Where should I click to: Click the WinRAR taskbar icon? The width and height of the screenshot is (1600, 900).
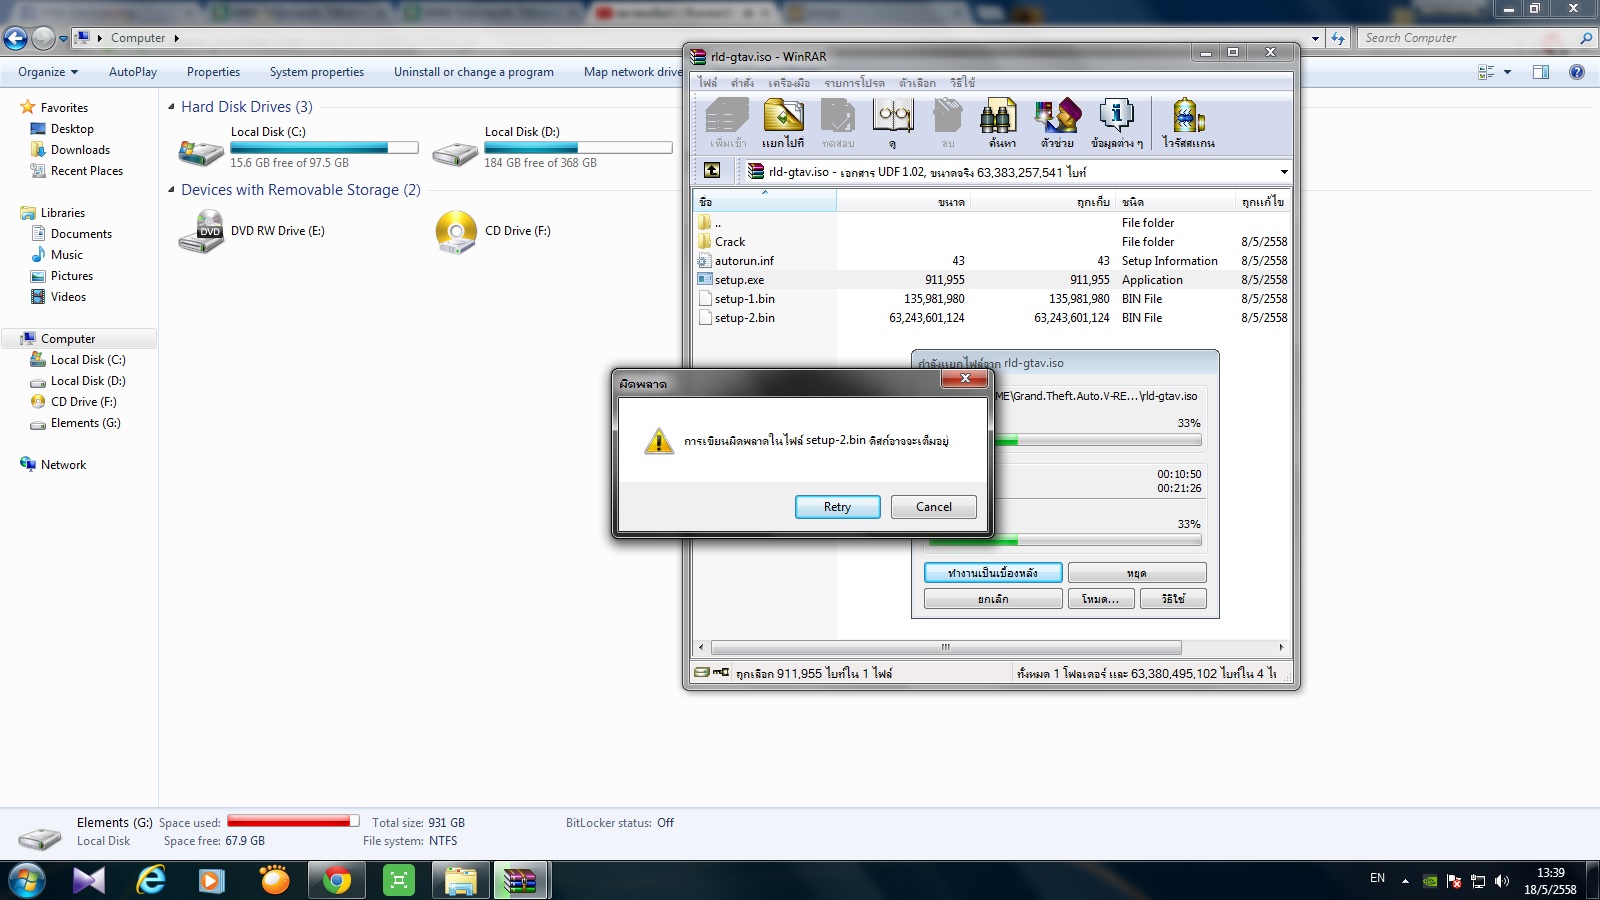(520, 880)
